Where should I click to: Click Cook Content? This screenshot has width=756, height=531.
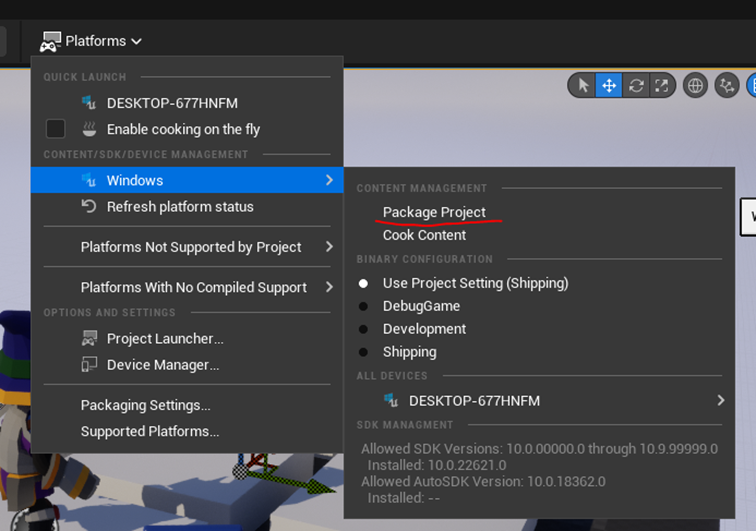tap(424, 235)
